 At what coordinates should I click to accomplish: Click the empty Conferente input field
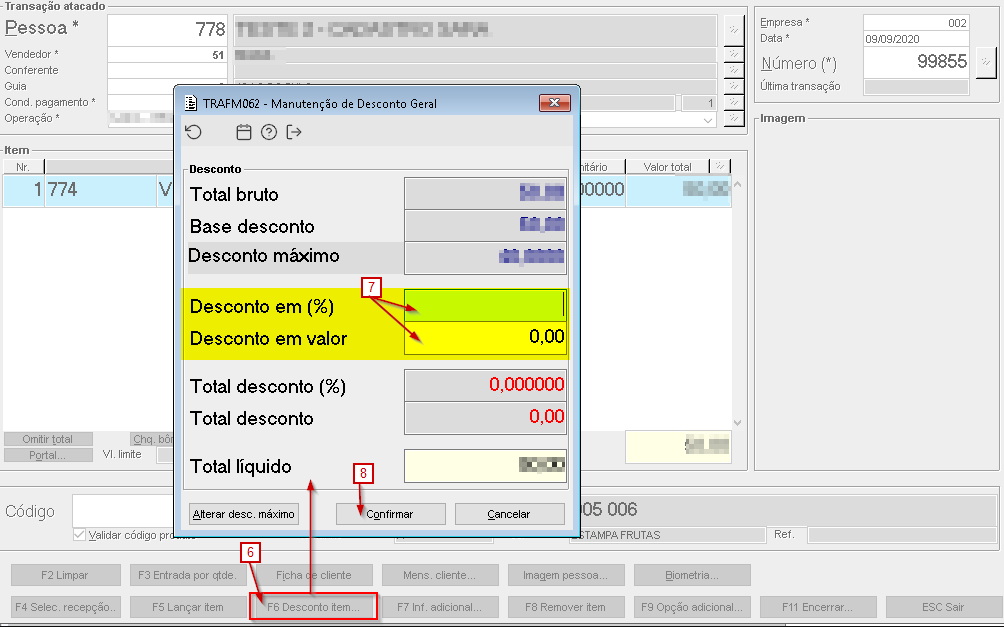coord(167,70)
